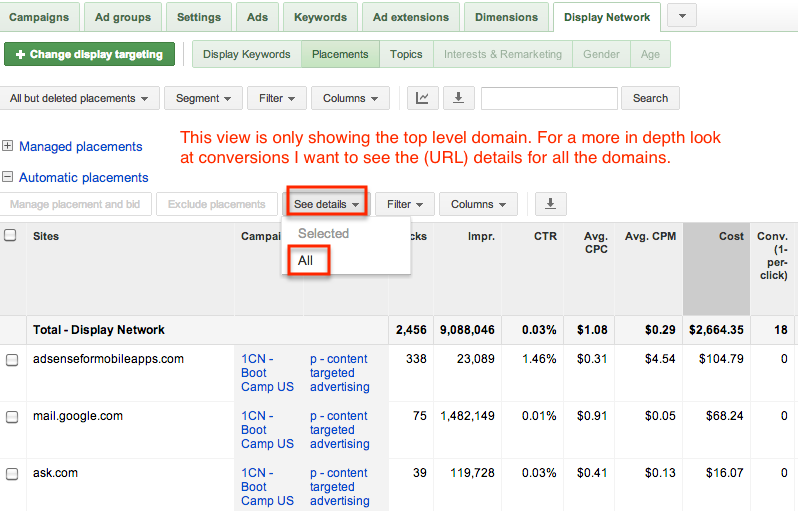
Task: Click the $104.79 cost cell
Action: tap(721, 359)
